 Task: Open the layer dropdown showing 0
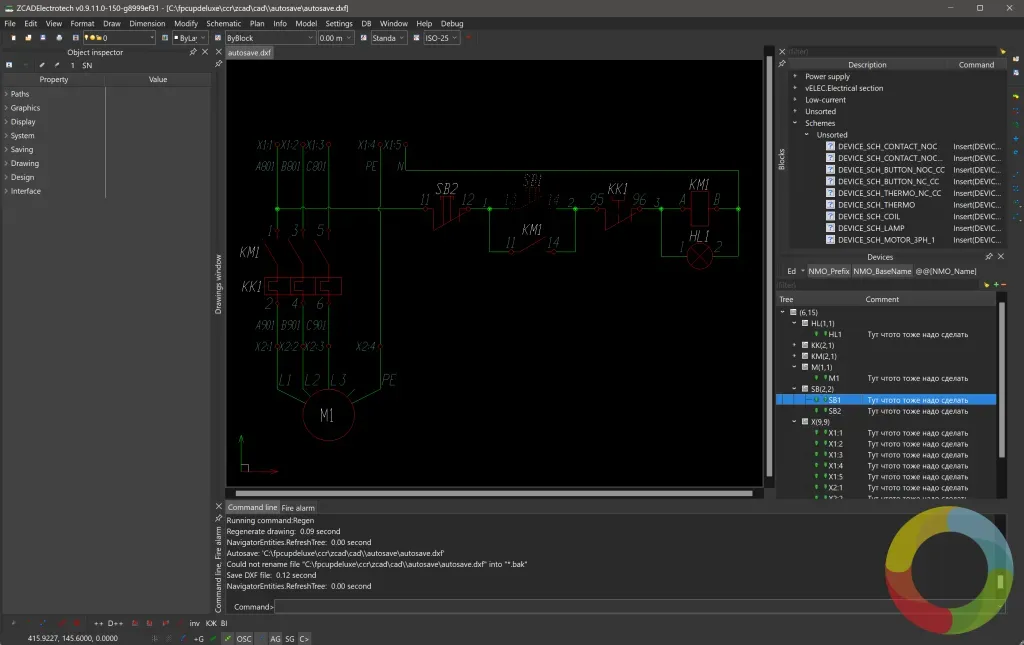click(x=120, y=38)
